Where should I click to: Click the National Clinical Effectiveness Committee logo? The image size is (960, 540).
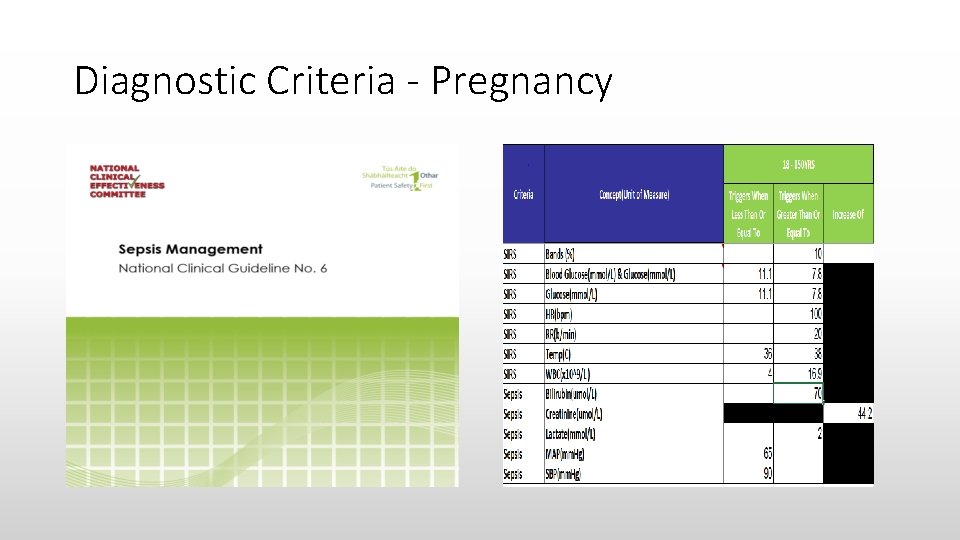pos(127,181)
